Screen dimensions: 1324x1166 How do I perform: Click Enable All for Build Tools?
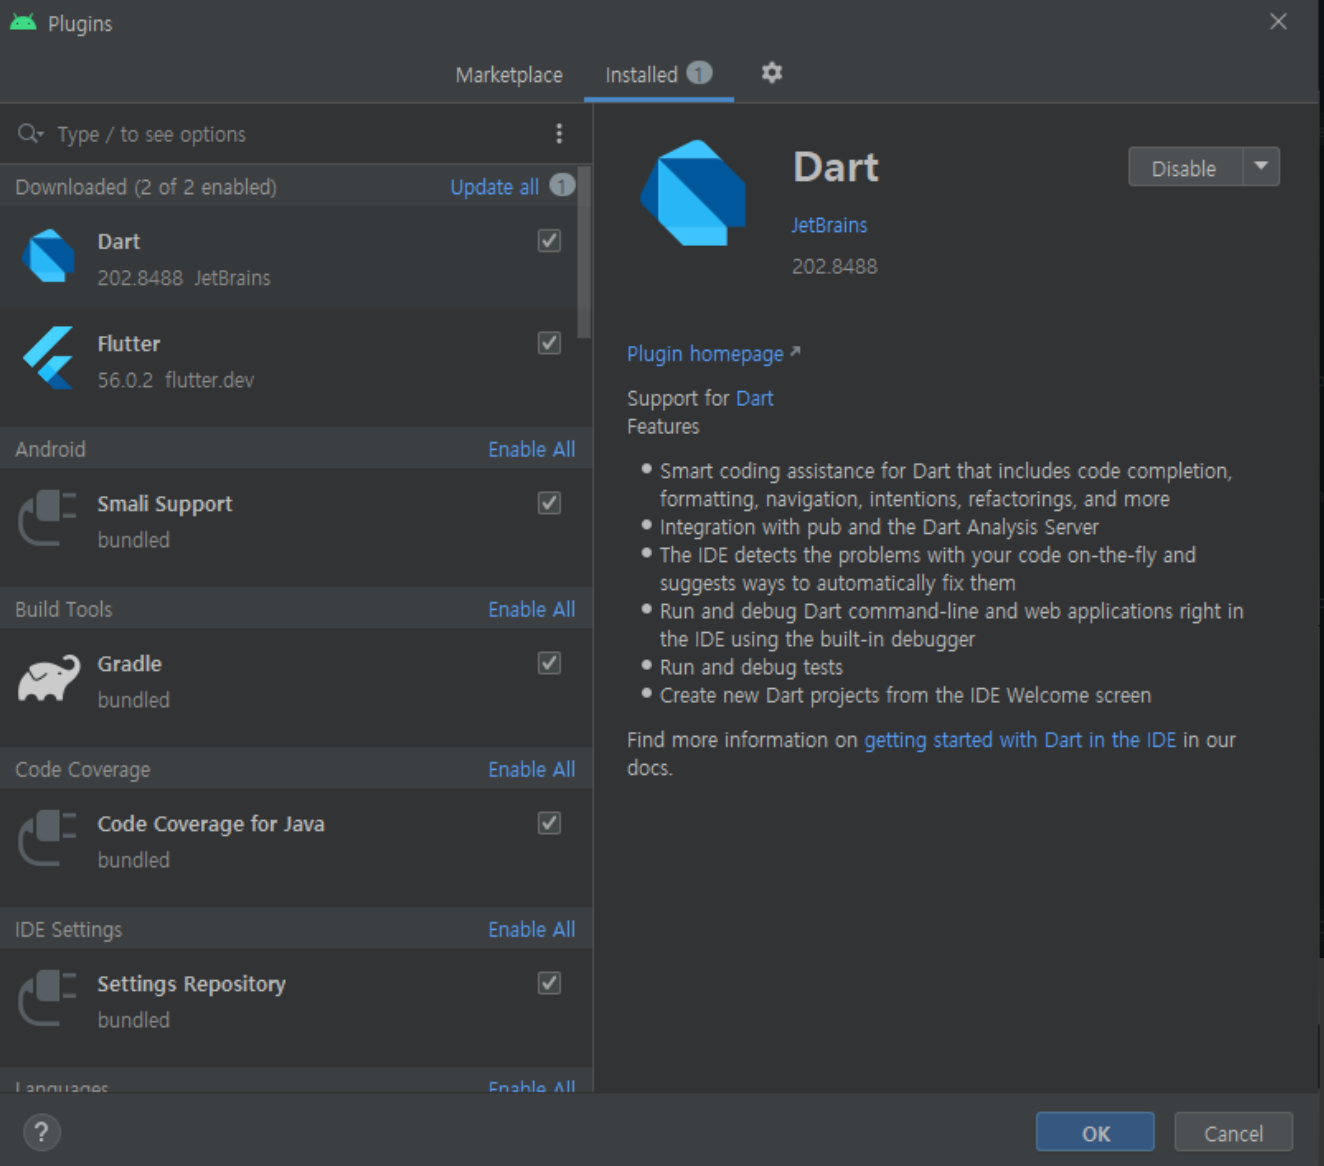point(531,609)
